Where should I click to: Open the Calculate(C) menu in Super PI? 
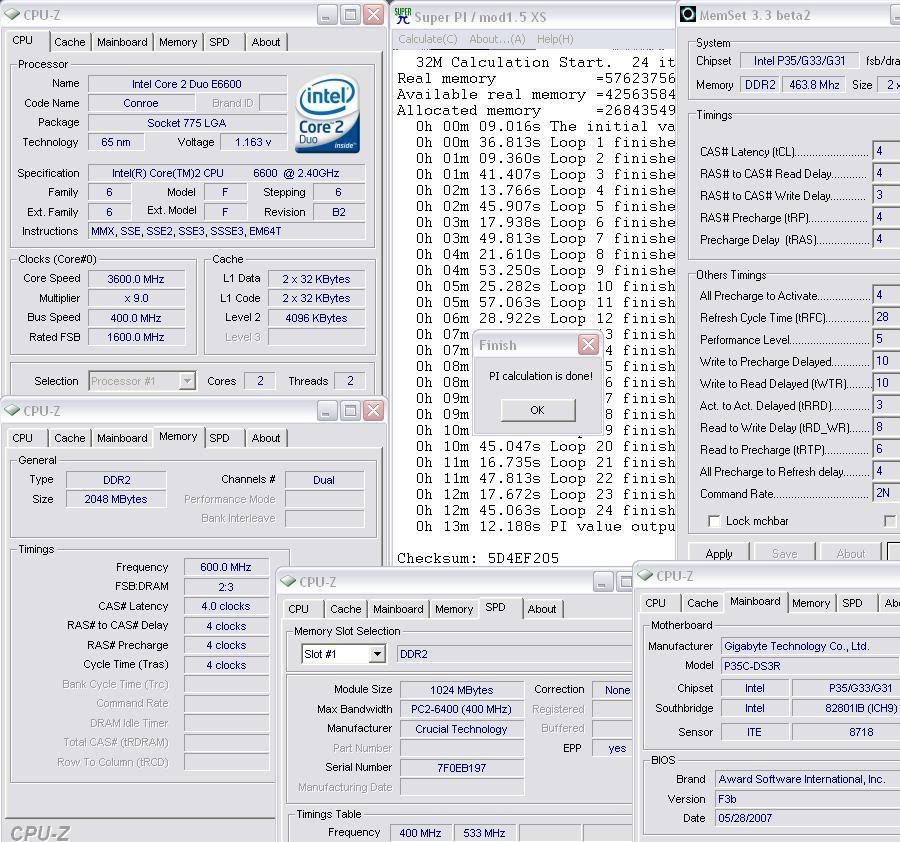pyautogui.click(x=428, y=39)
